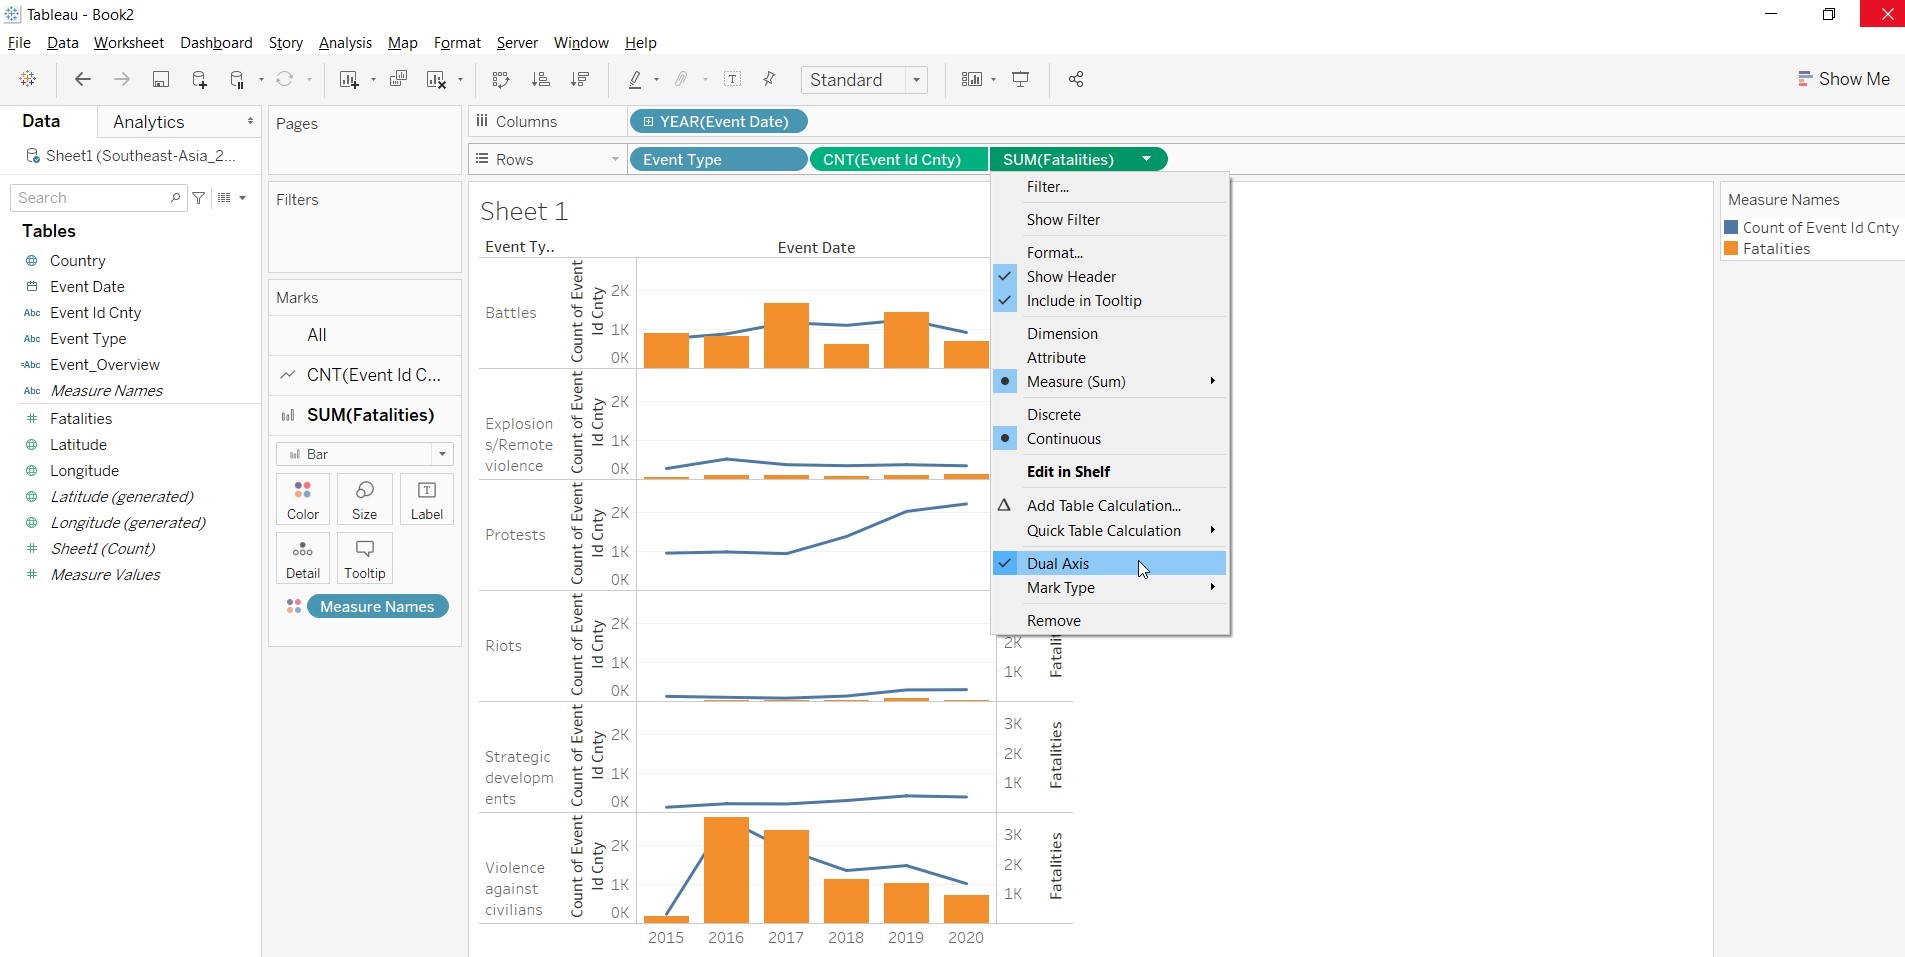Viewport: 1905px width, 957px height.
Task: Select the Discrete option in the menu
Action: (x=1053, y=415)
